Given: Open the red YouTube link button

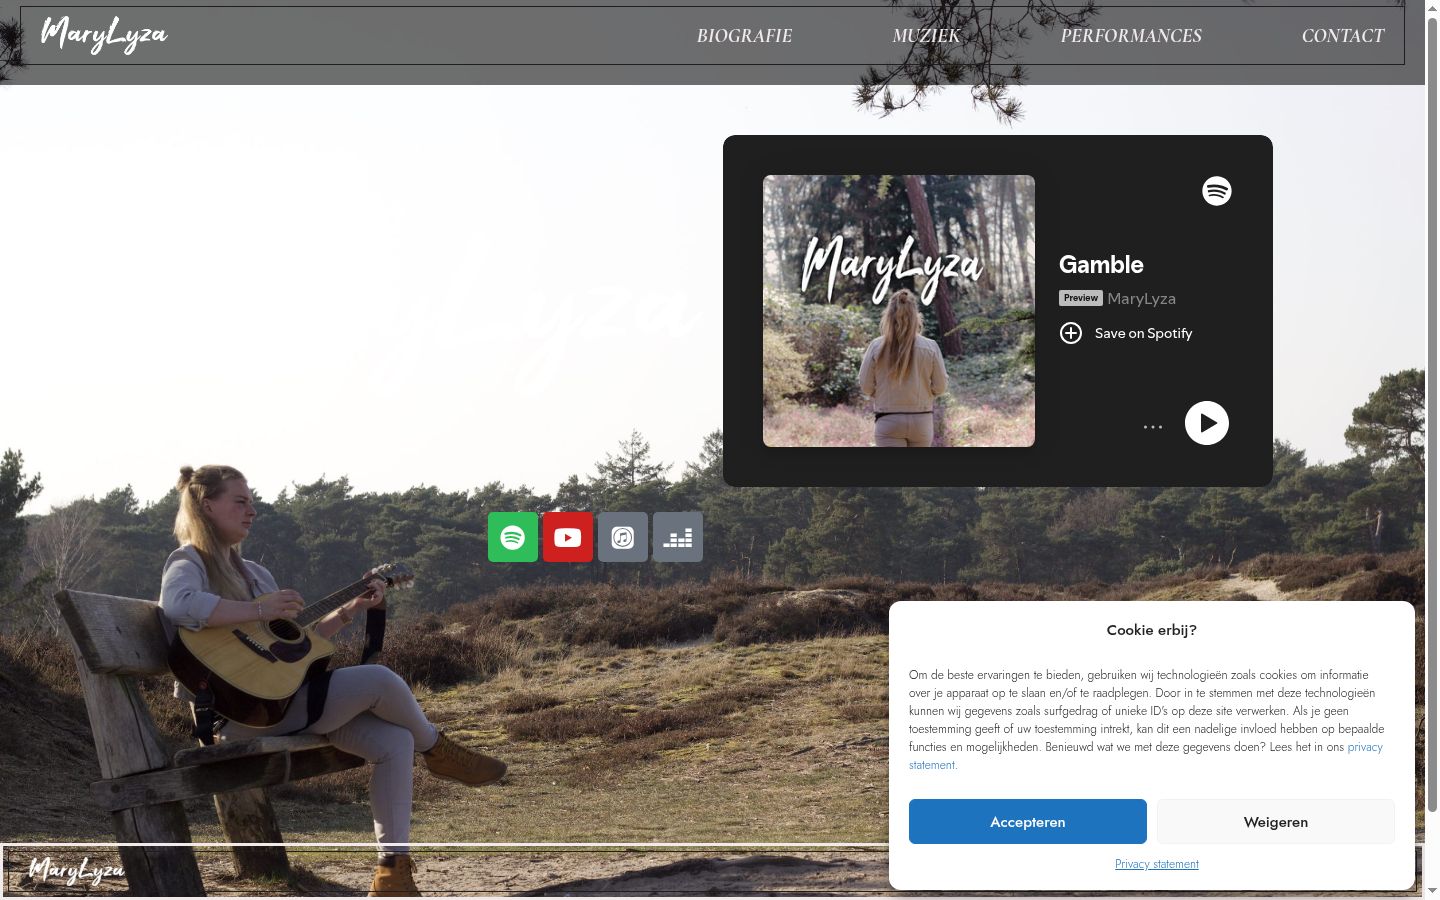Looking at the screenshot, I should tap(568, 537).
